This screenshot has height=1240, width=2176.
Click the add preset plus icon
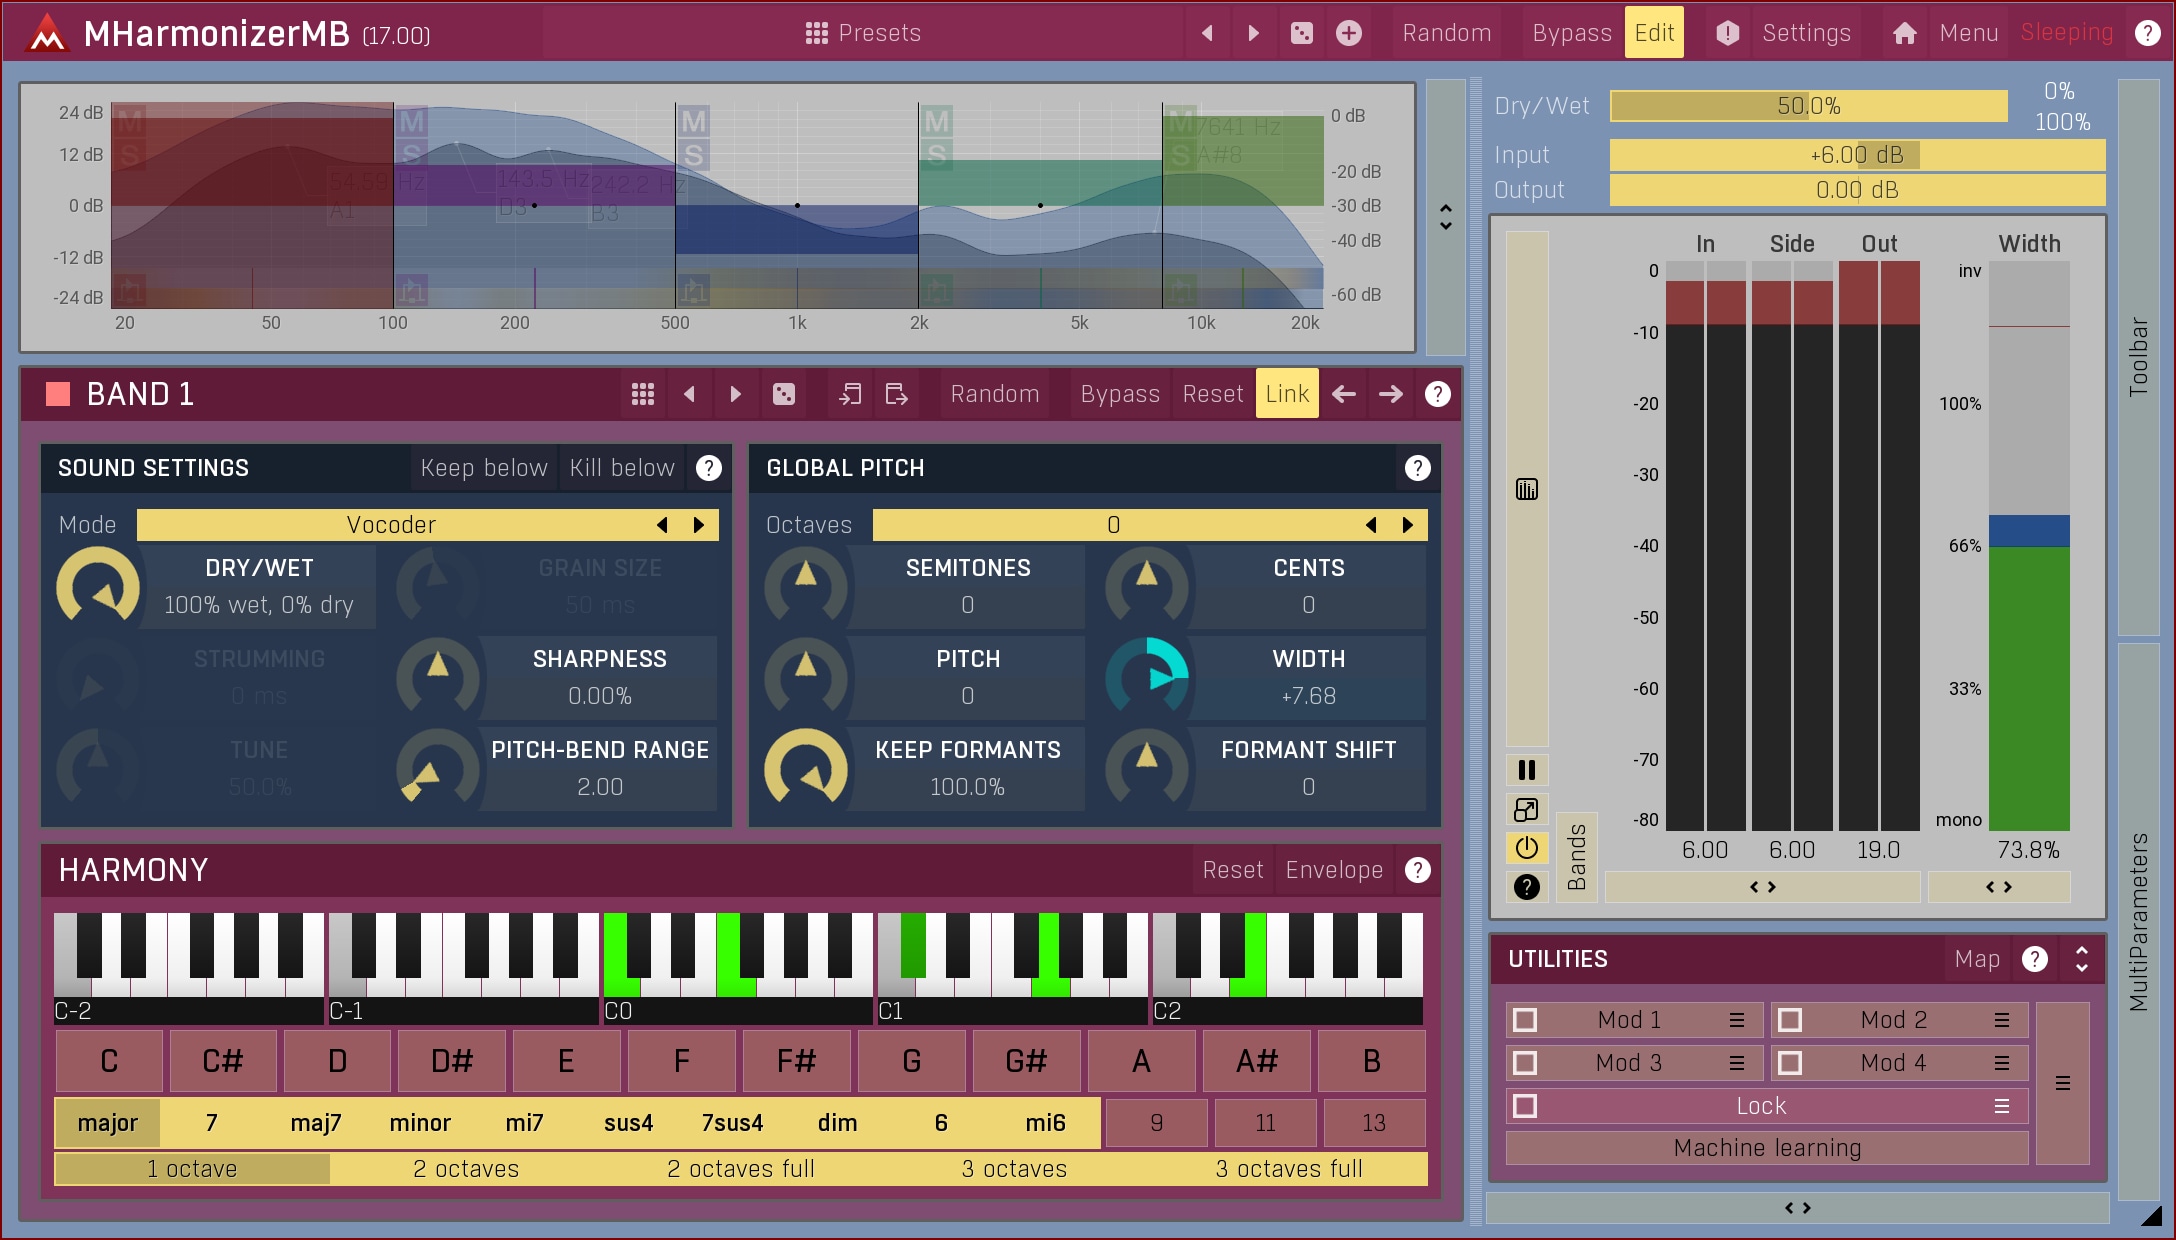tap(1349, 33)
